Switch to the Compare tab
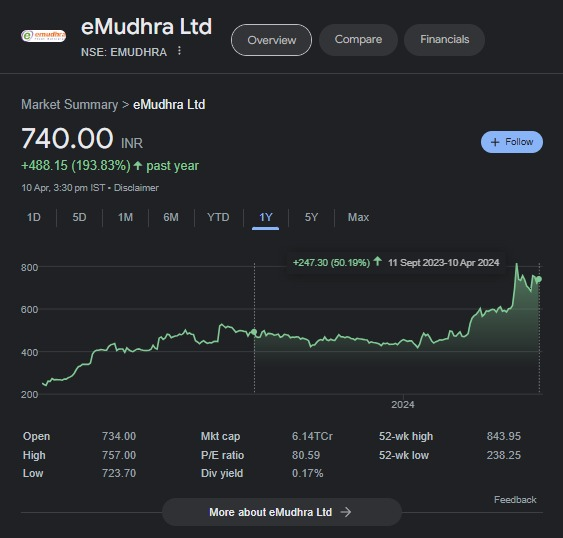 pos(358,40)
